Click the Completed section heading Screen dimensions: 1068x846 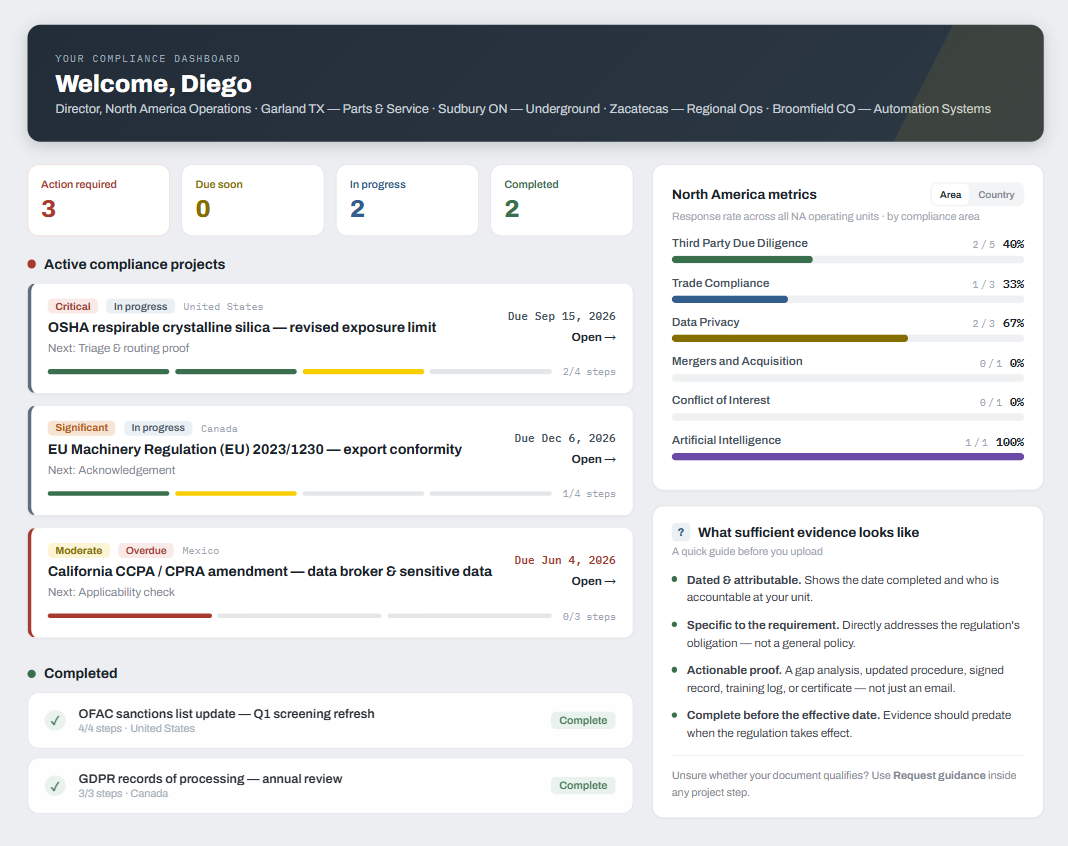(80, 673)
